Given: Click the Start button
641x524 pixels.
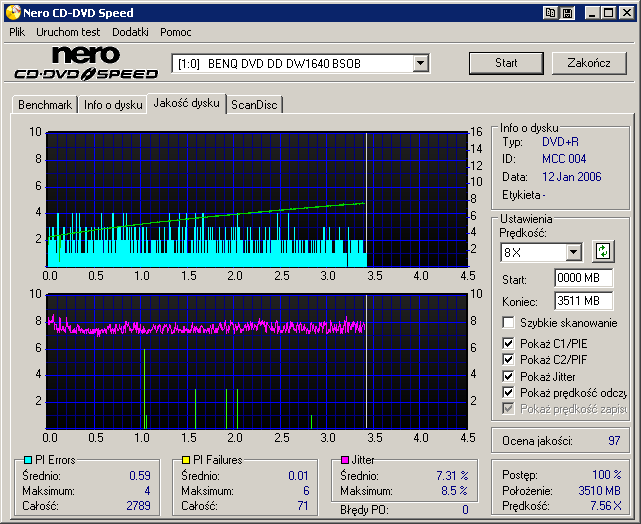Looking at the screenshot, I should [x=506, y=63].
